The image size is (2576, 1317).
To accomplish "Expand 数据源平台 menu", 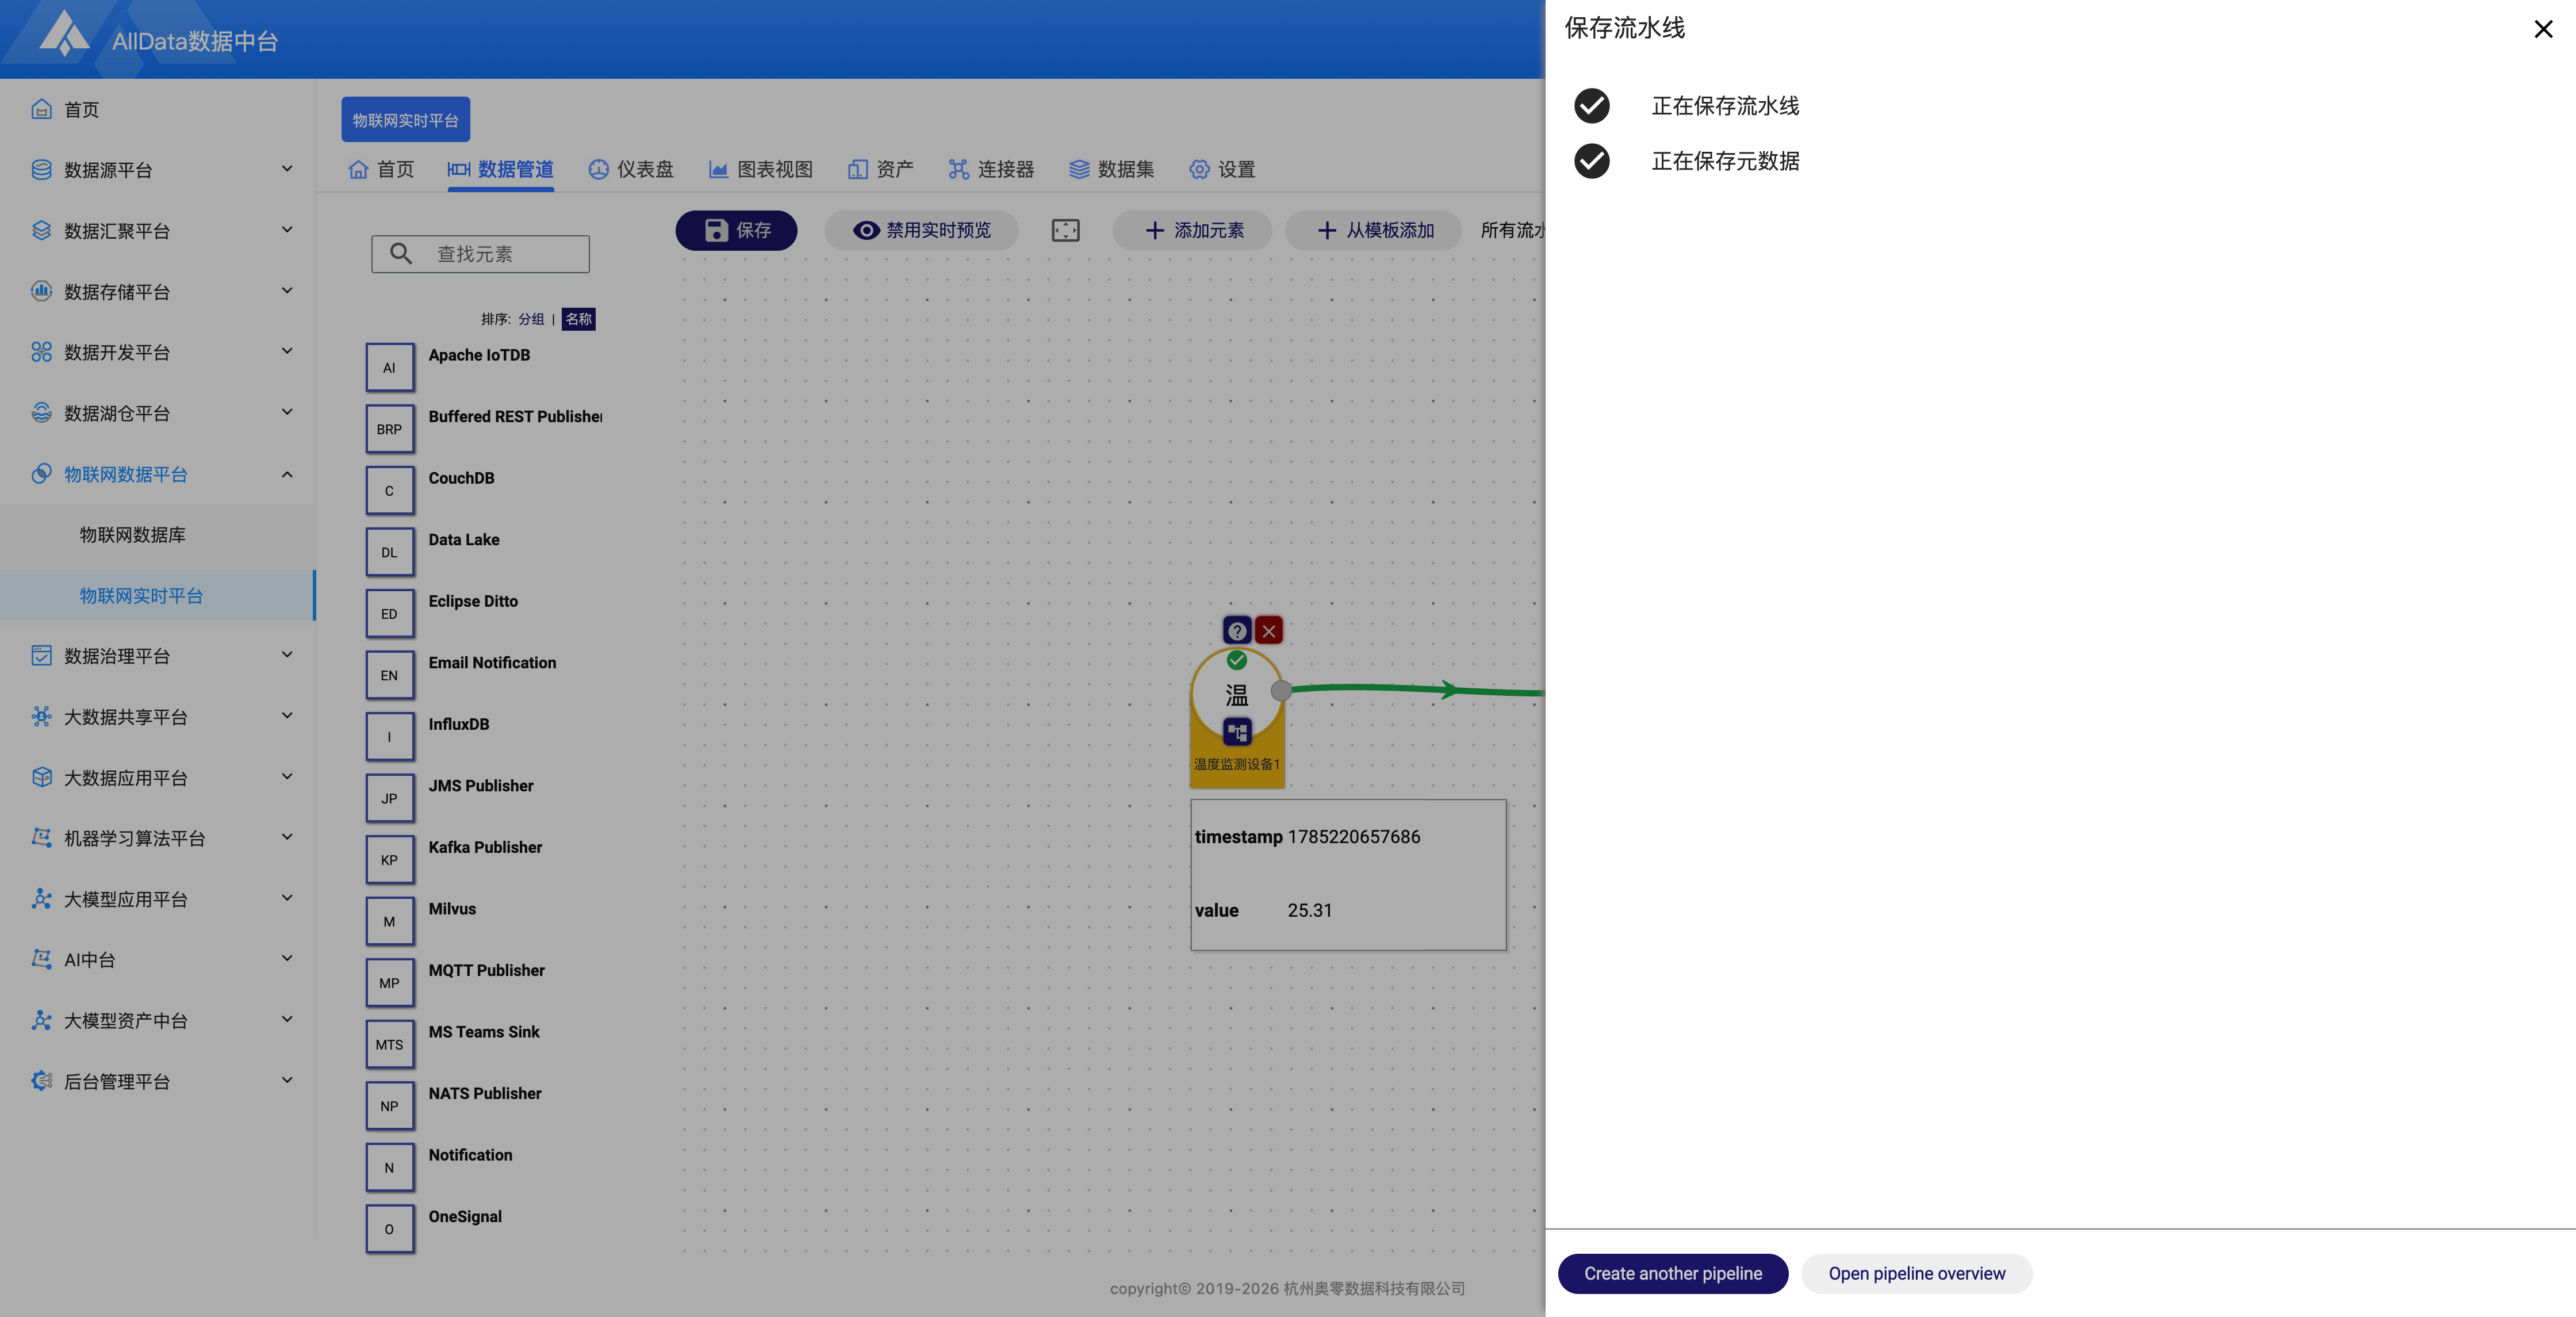I will 158,170.
